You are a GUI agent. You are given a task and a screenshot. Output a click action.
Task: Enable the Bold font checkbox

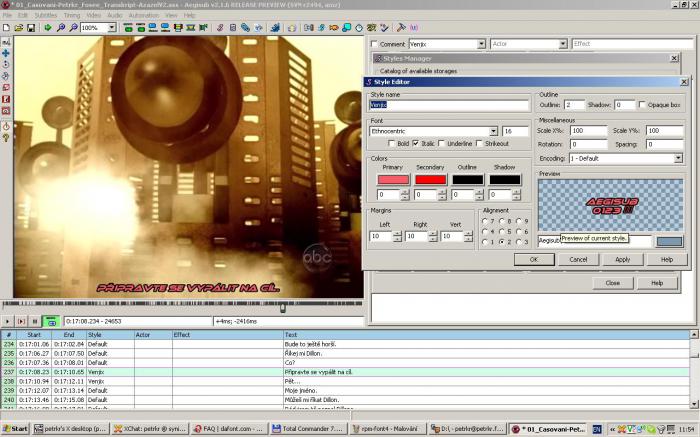(x=392, y=143)
